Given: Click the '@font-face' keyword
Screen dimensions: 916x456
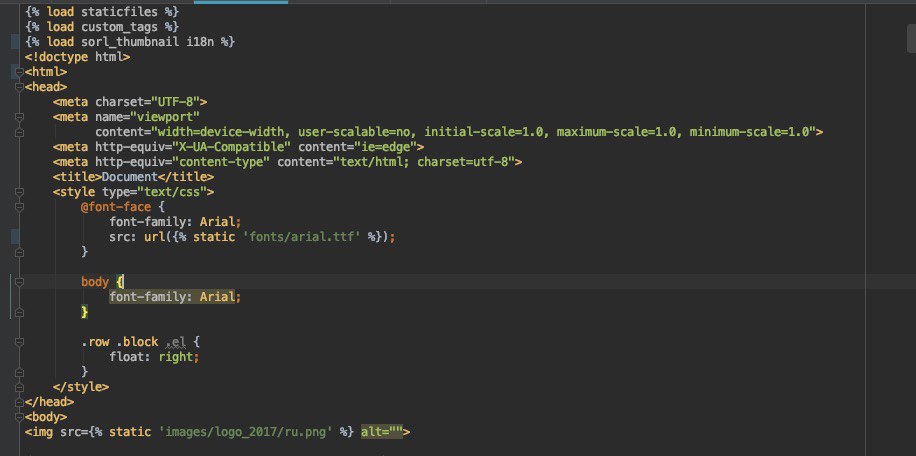Looking at the screenshot, I should (116, 207).
